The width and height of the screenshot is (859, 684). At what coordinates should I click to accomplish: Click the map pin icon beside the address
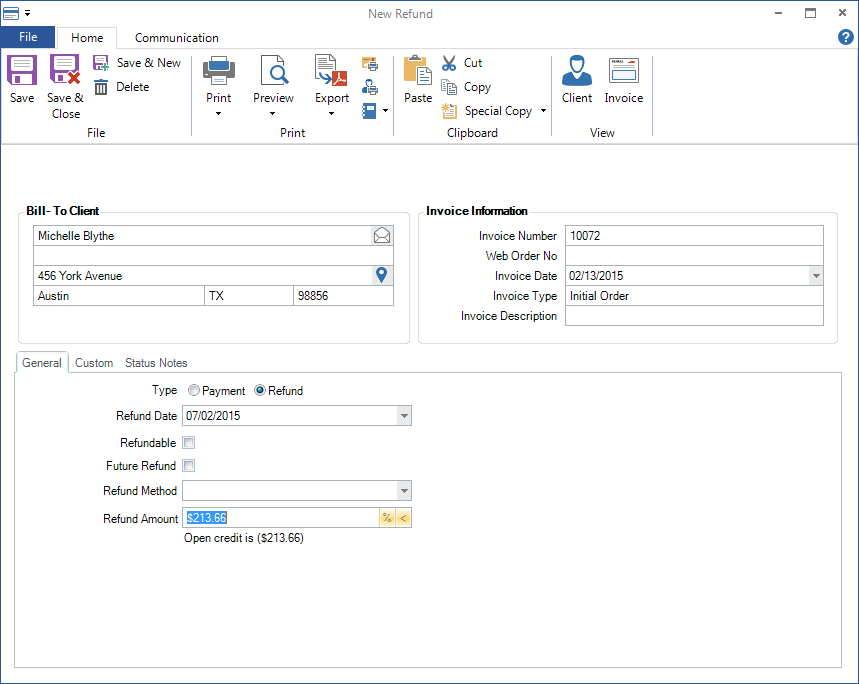(x=382, y=275)
